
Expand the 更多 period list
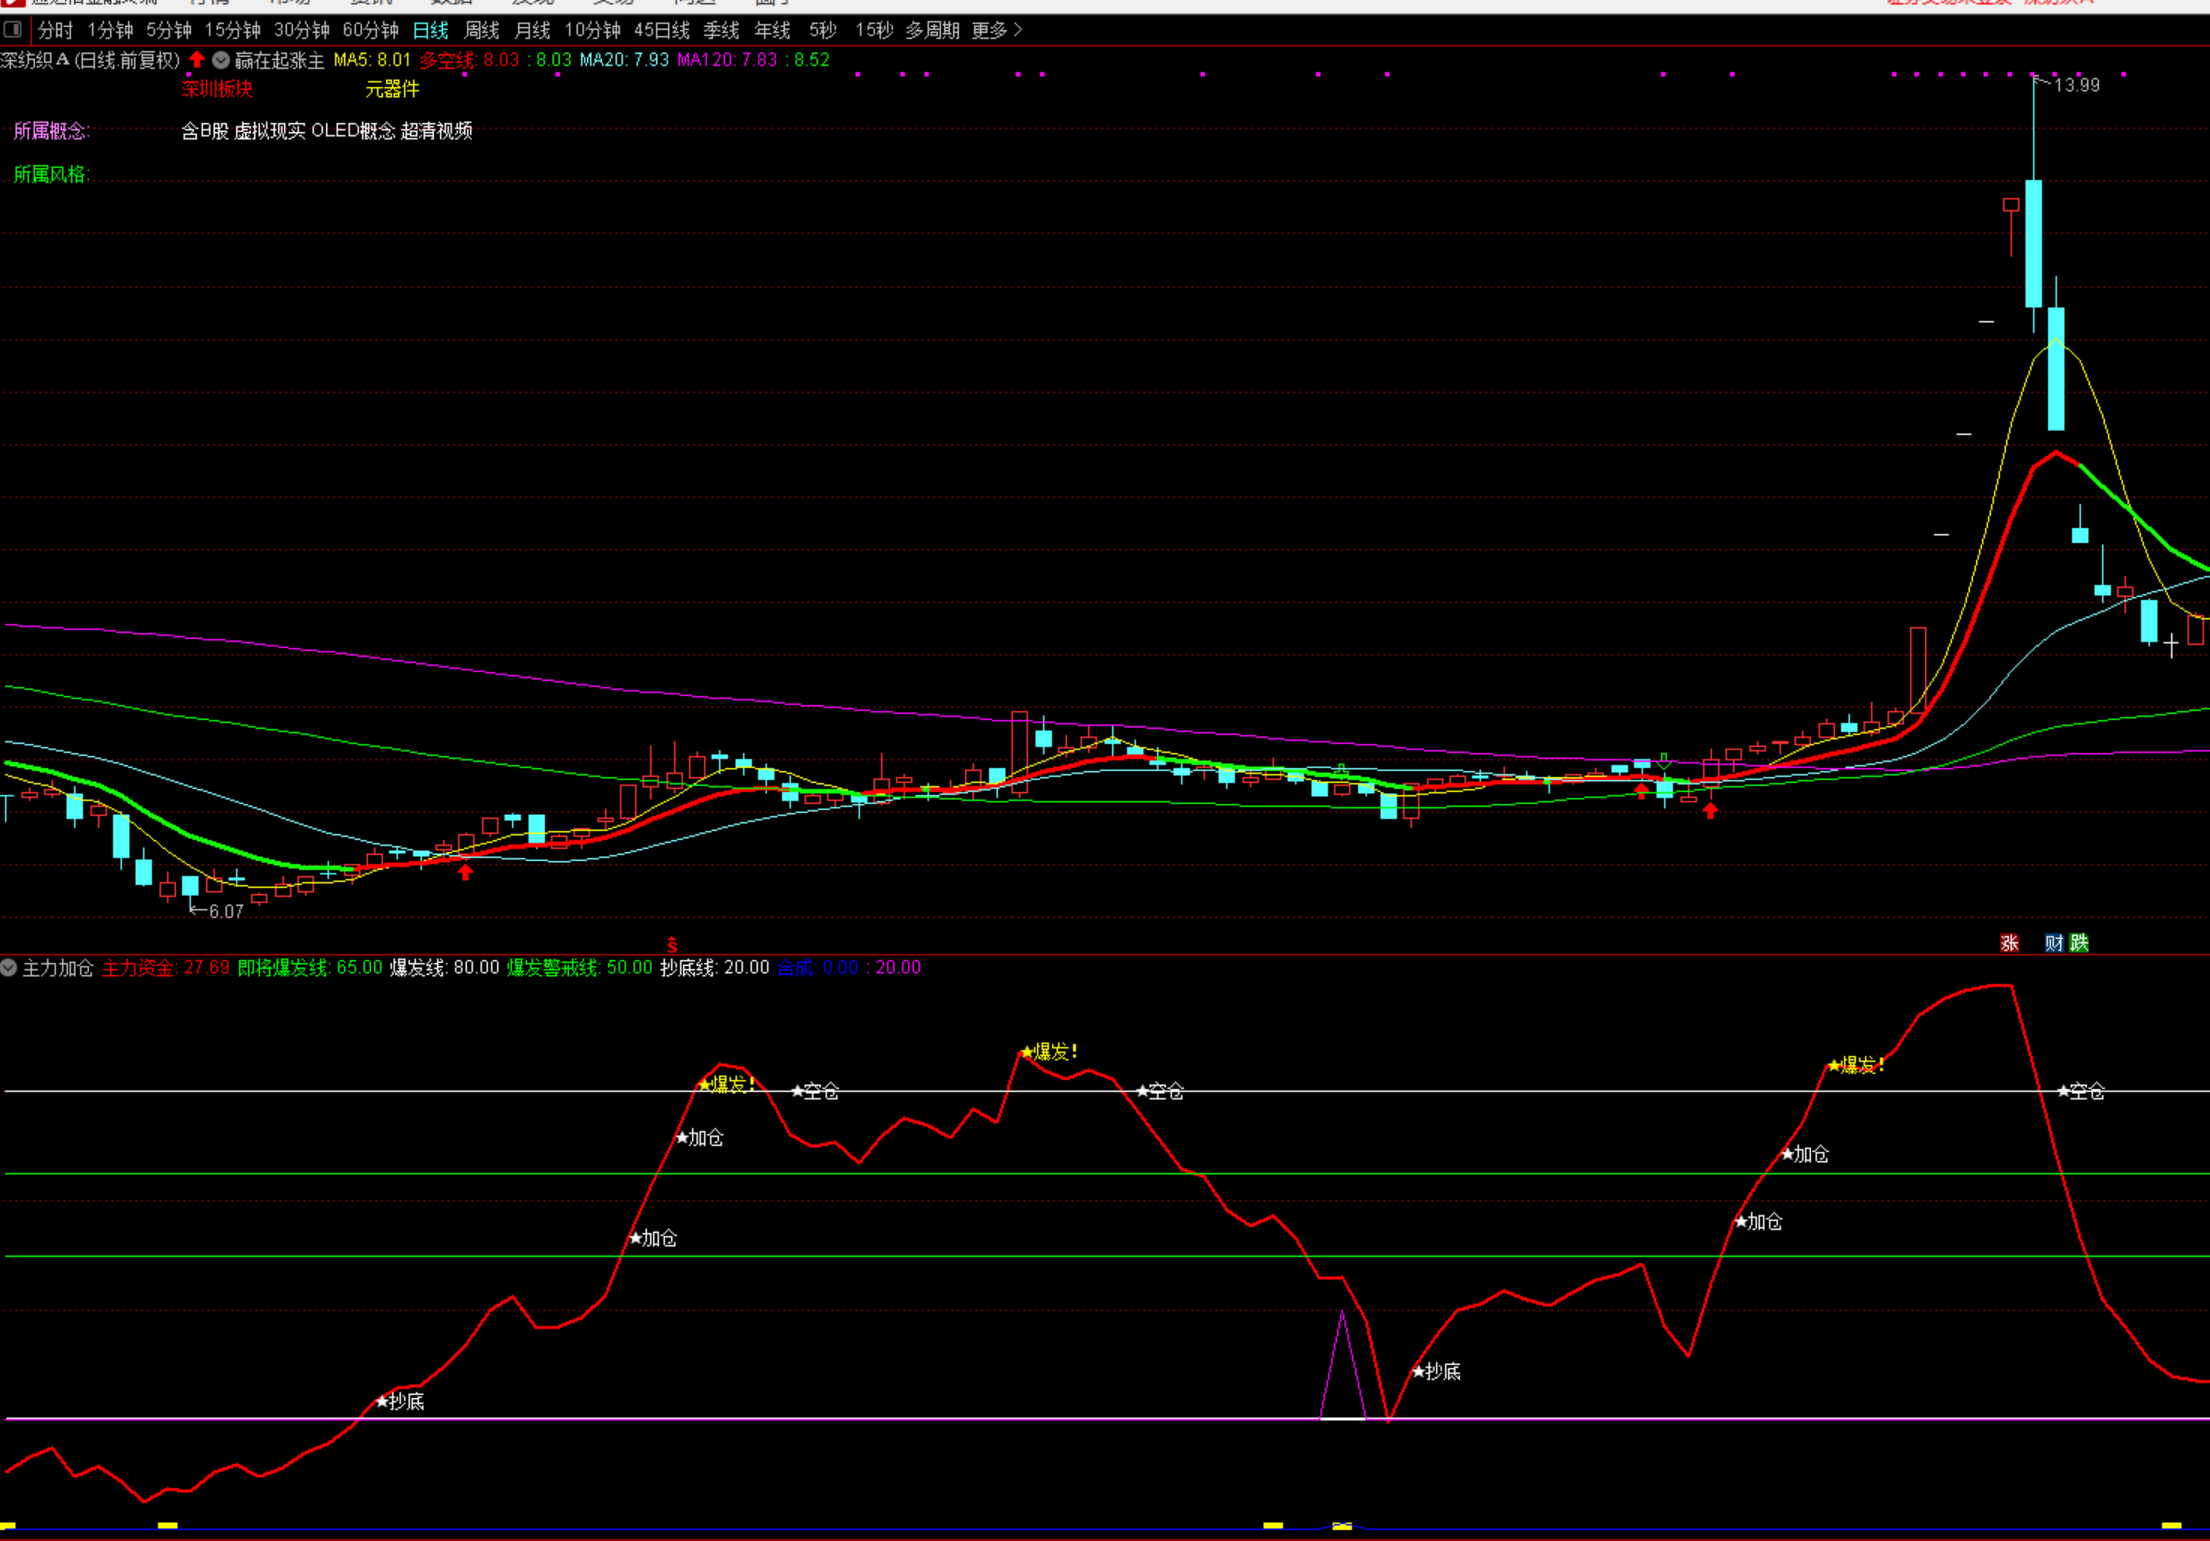tap(997, 30)
